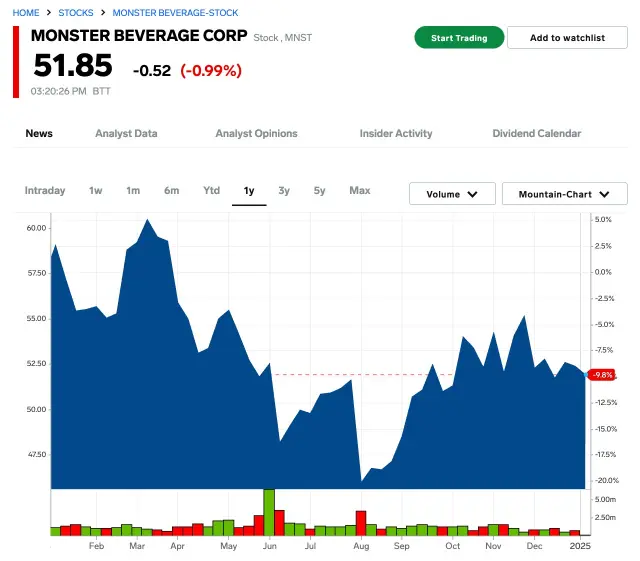Click the 2025 date axis label
This screenshot has width=640, height=561.
580,546
